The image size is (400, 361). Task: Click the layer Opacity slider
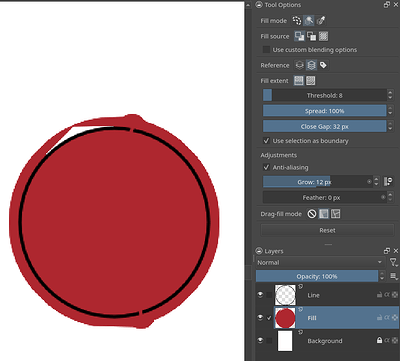coord(317,276)
